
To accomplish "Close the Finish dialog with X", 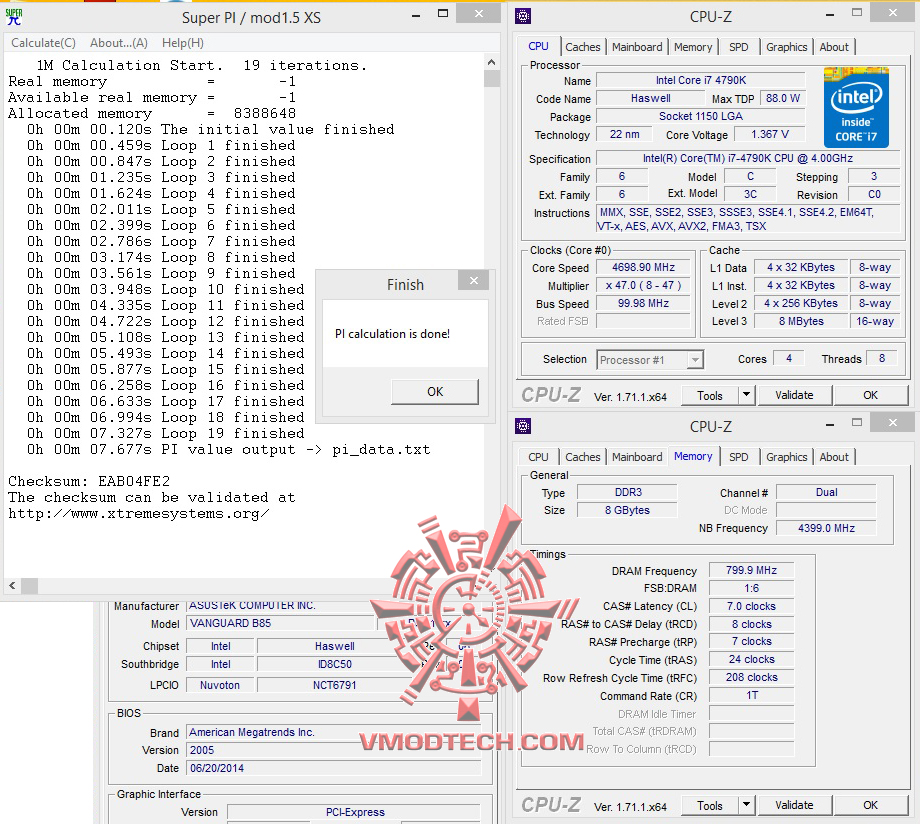I will click(x=474, y=281).
